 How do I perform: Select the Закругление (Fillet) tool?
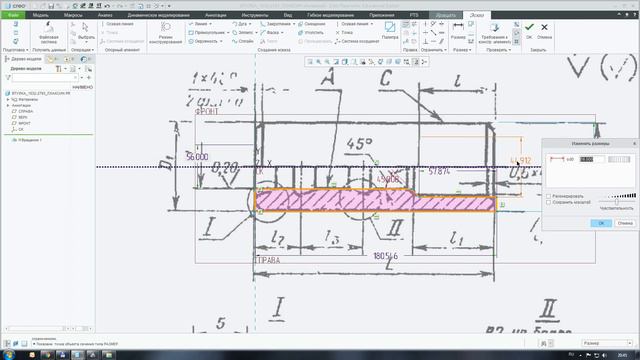point(275,24)
